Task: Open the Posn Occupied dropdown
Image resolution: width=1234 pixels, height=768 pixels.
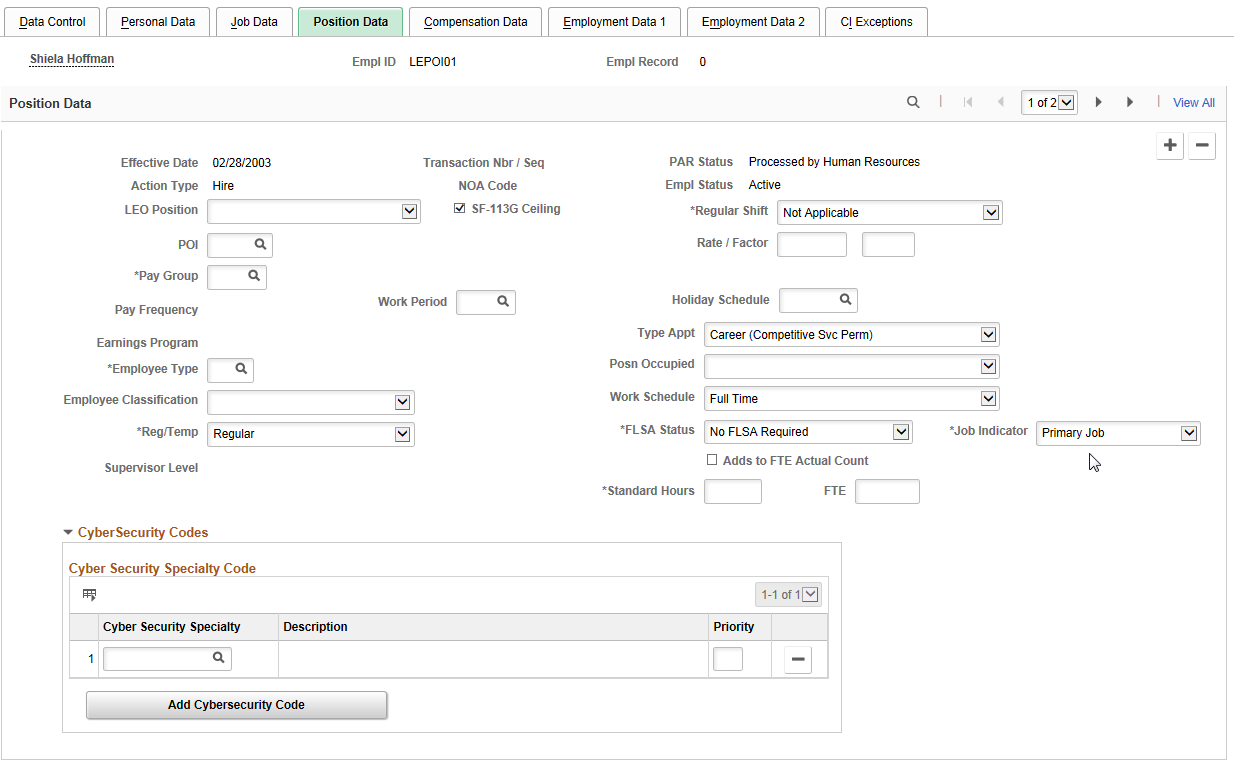Action: 852,366
